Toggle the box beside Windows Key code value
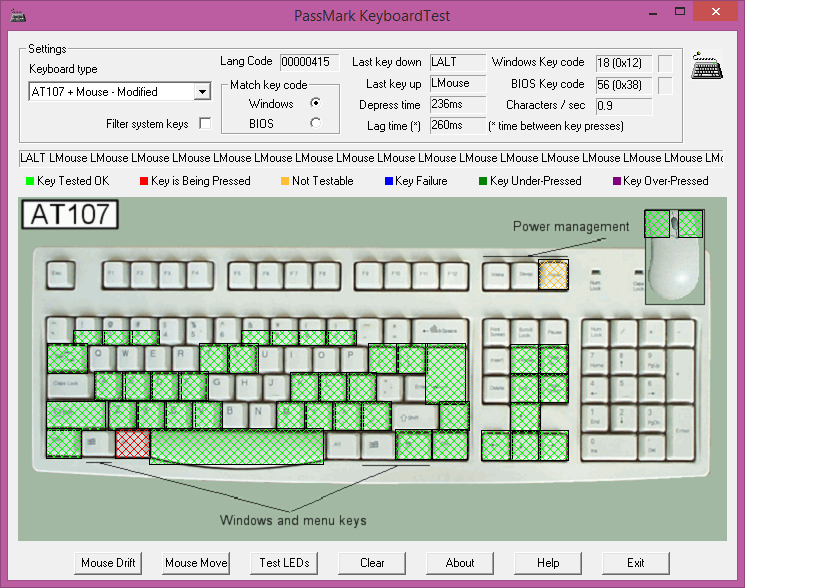The image size is (819, 588). (x=665, y=63)
